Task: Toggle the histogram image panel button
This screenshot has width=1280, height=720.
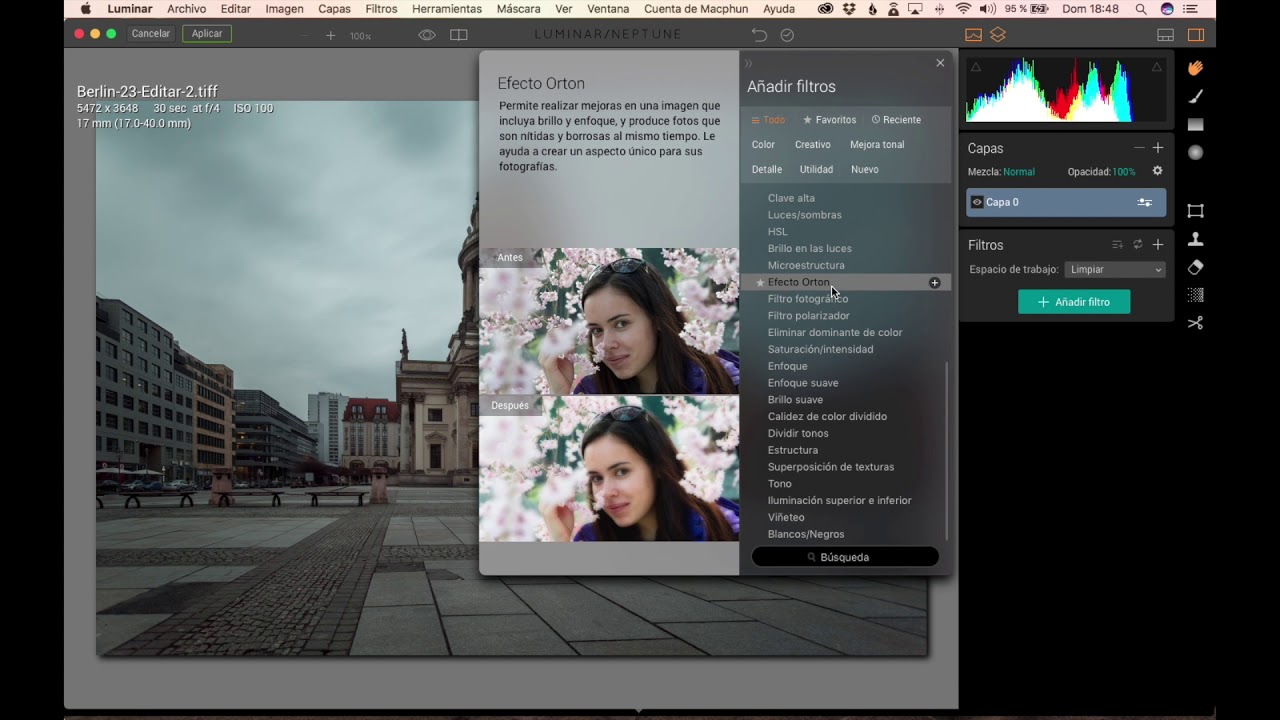Action: pos(974,35)
